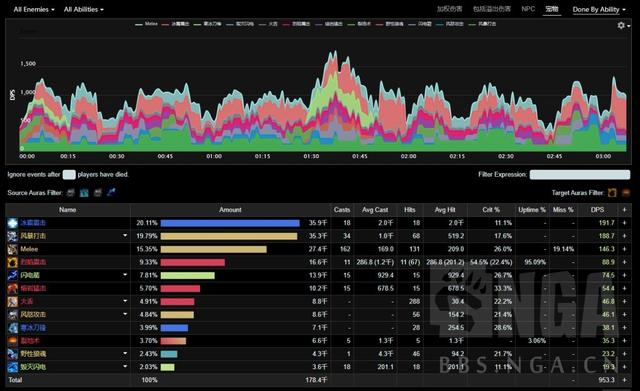Image resolution: width=640 pixels, height=391 pixels.
Task: Click the plus icon in the Total row
Action: [624, 380]
